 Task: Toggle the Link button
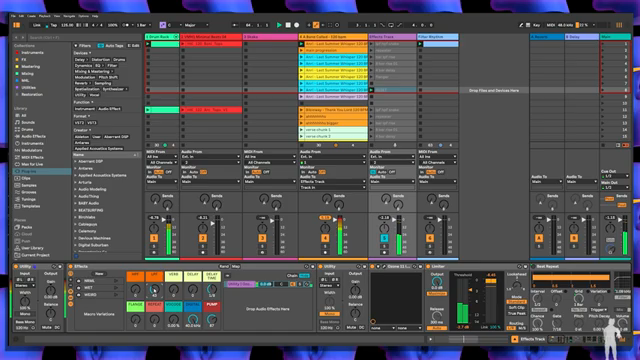pos(37,25)
